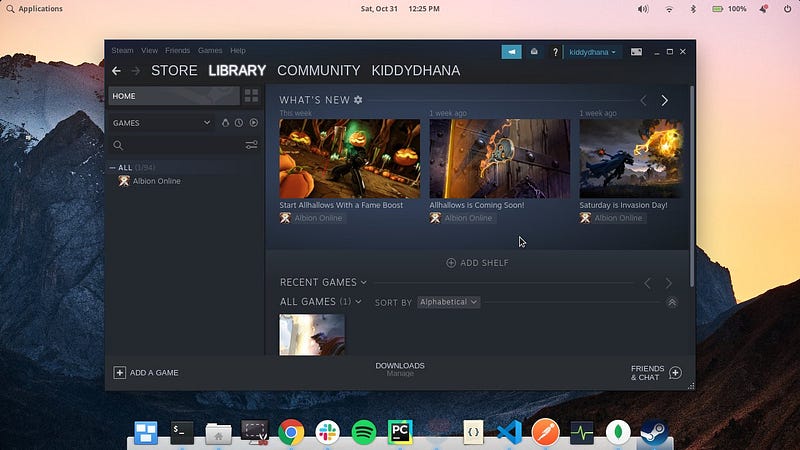Open Terminal from the dock
Screen dimensions: 800x450
[182, 433]
